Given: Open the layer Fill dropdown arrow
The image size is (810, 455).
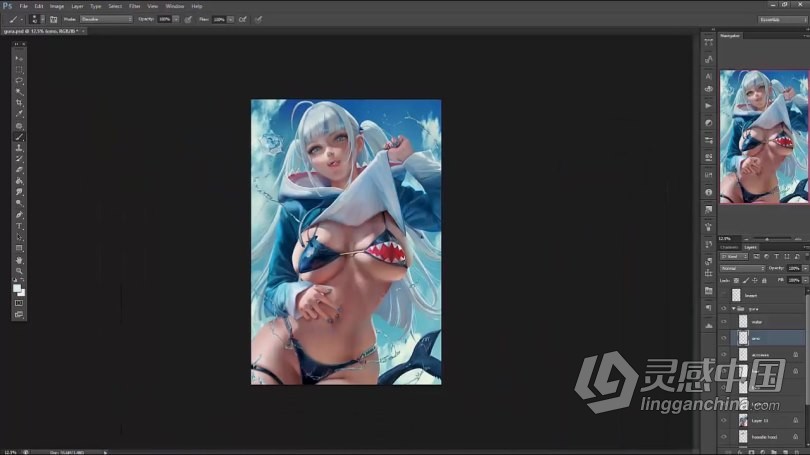Looking at the screenshot, I should [x=805, y=280].
